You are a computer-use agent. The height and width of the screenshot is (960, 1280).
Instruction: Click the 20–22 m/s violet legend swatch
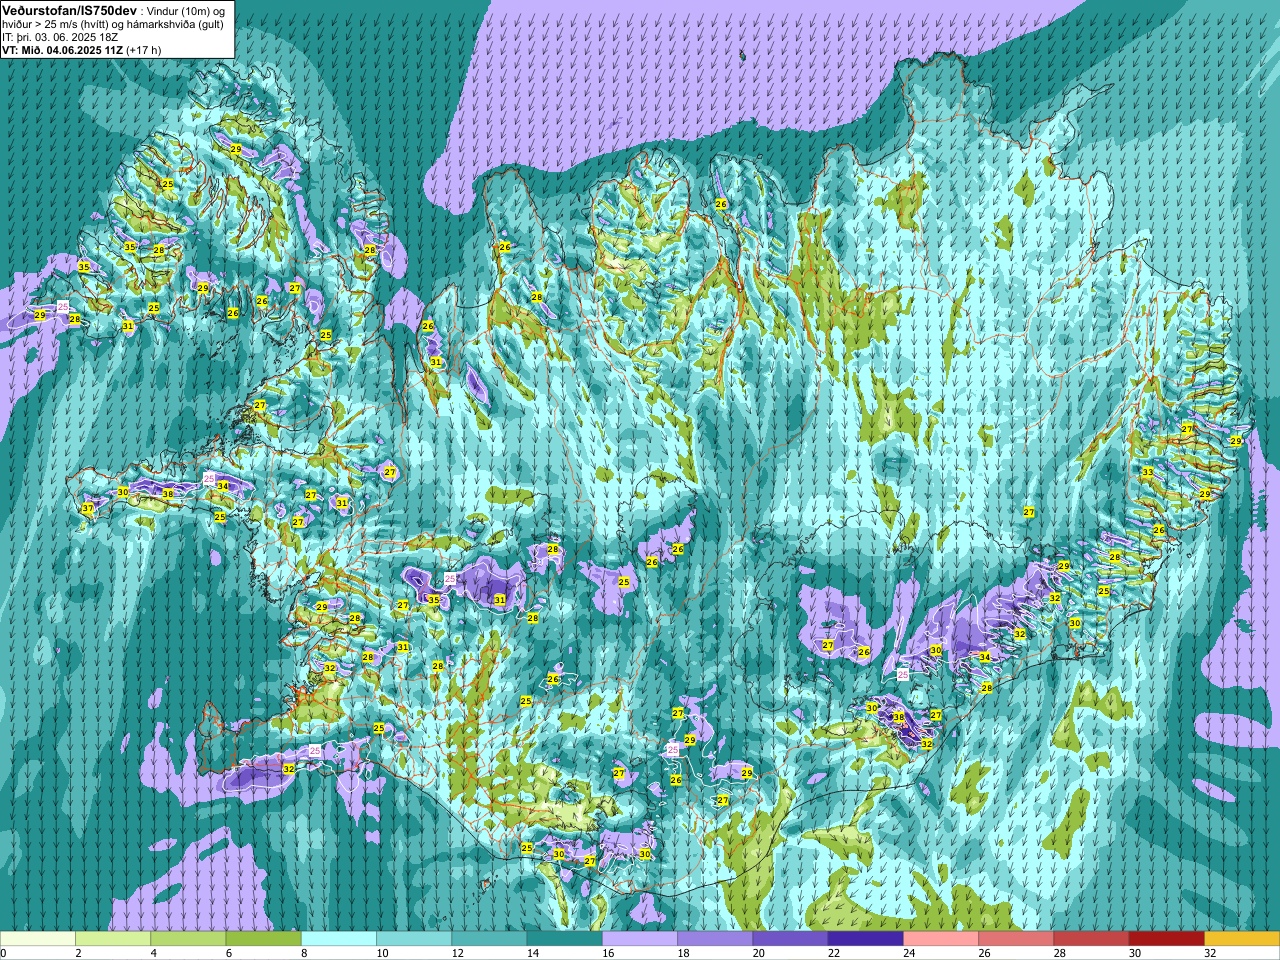tap(790, 939)
